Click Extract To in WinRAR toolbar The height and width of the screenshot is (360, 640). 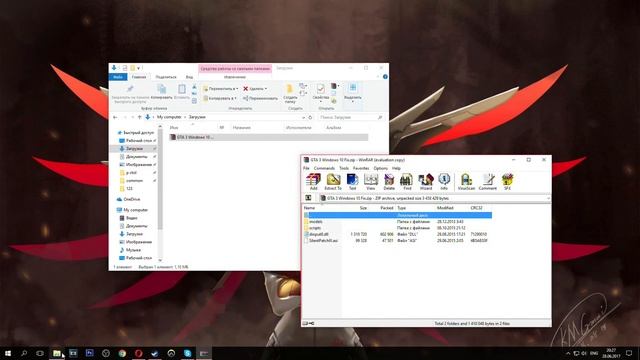click(333, 182)
